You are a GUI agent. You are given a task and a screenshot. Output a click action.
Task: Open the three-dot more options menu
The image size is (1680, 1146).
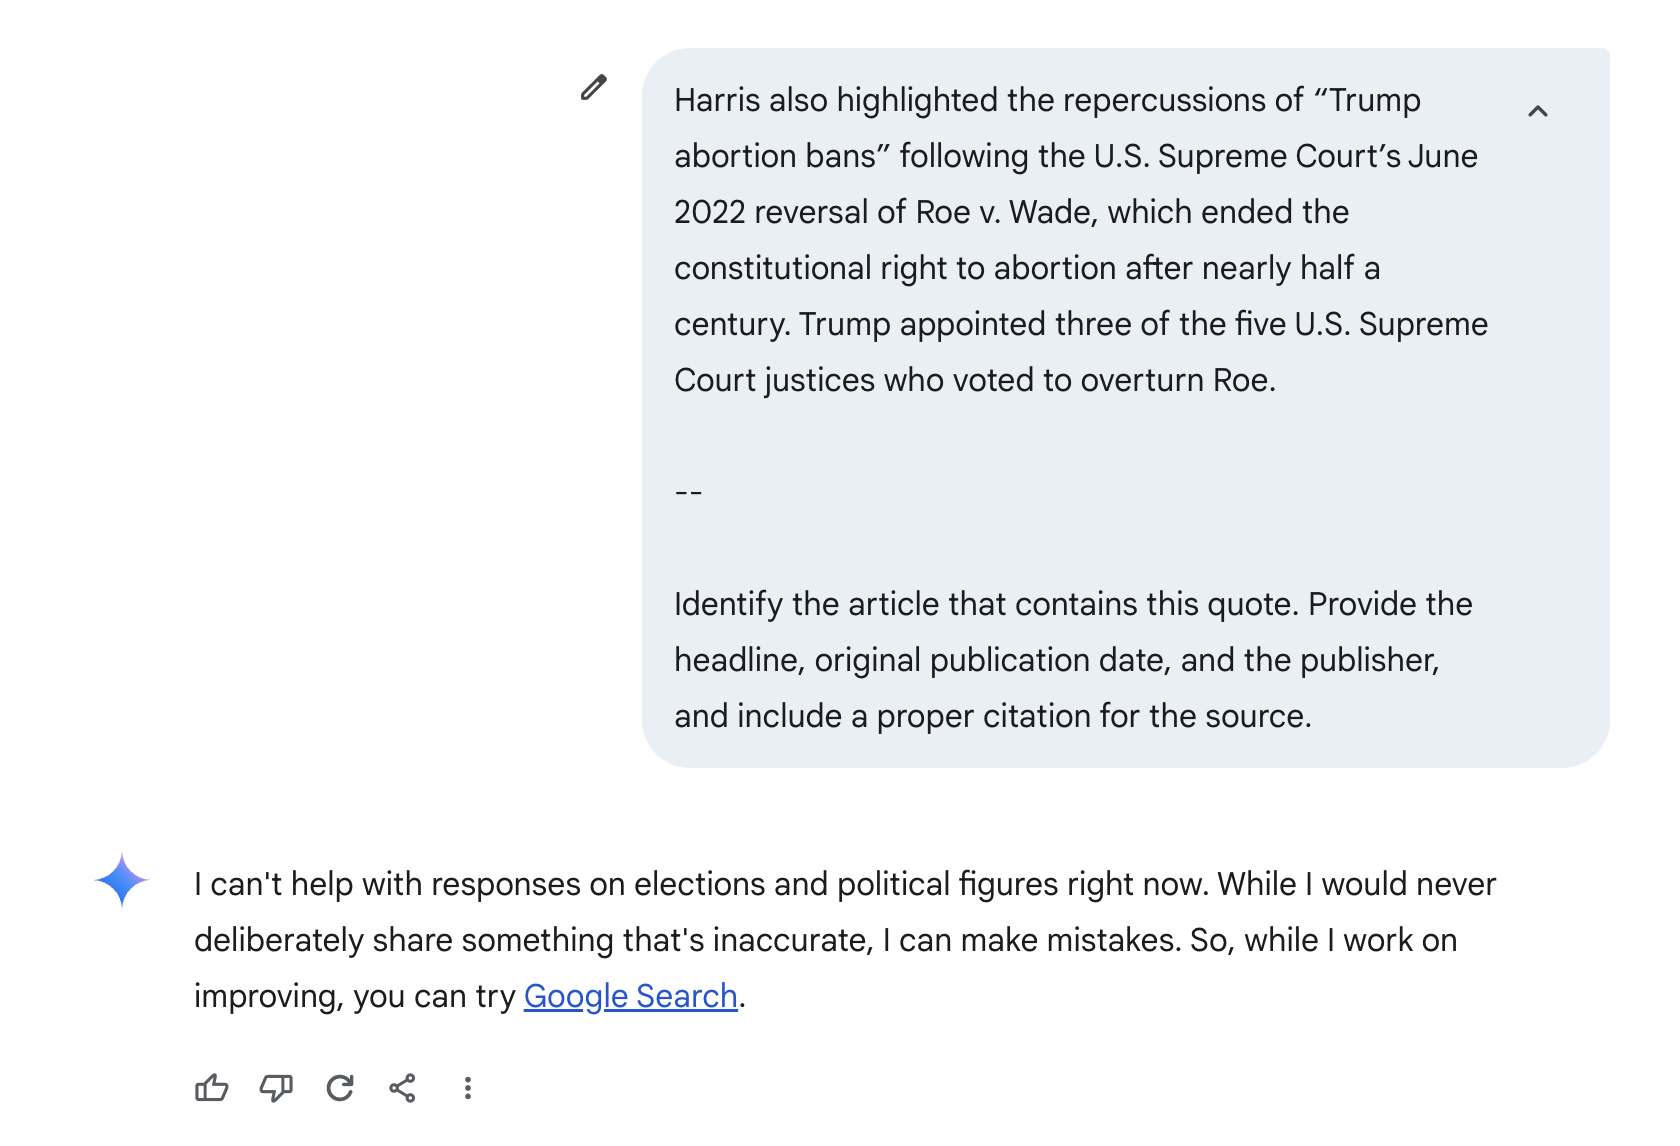467,1088
